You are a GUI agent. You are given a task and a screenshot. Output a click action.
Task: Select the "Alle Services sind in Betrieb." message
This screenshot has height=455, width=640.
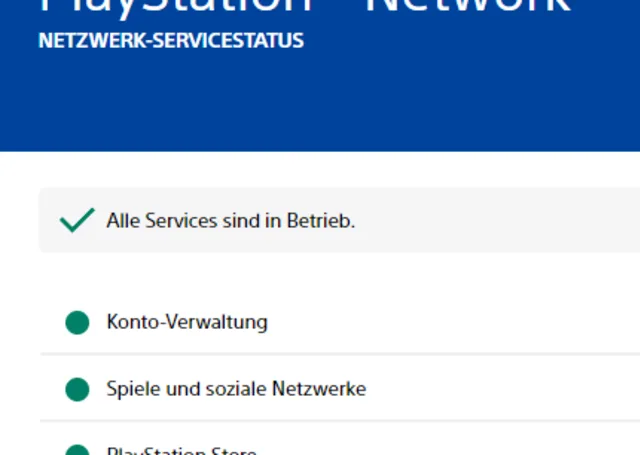230,220
